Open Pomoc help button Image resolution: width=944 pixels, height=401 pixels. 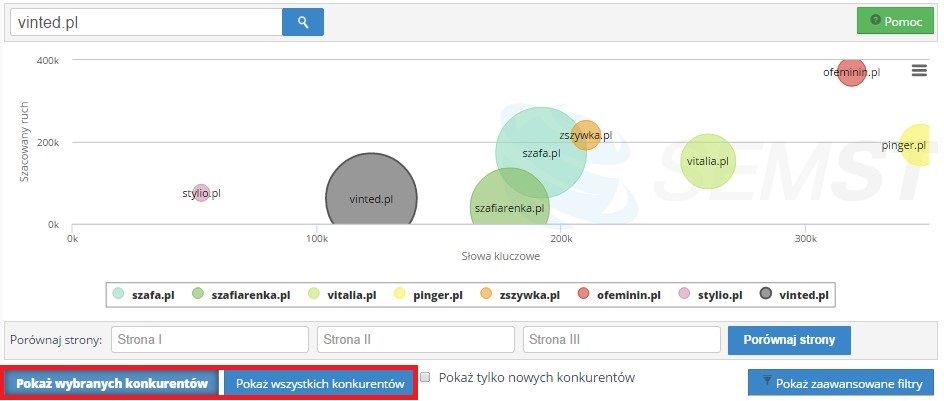pos(896,22)
